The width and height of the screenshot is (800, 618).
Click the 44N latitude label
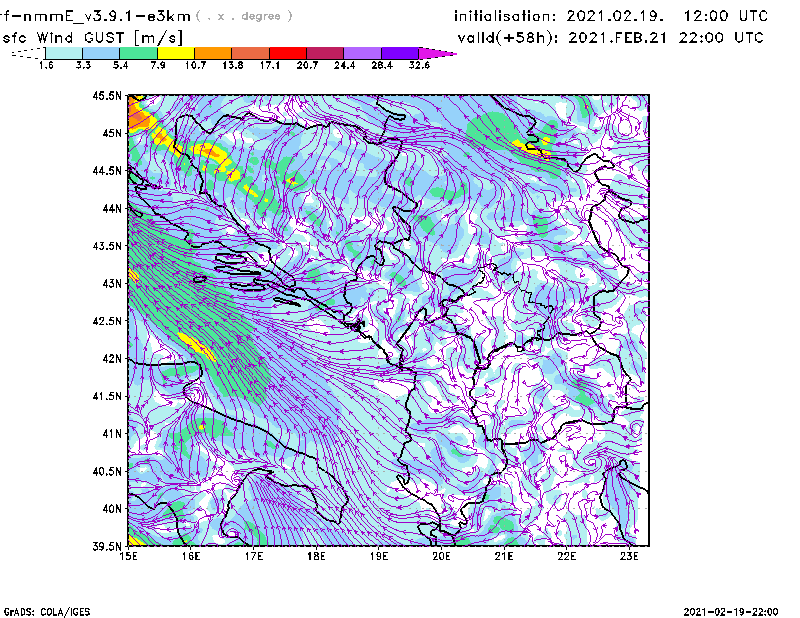pyautogui.click(x=112, y=208)
